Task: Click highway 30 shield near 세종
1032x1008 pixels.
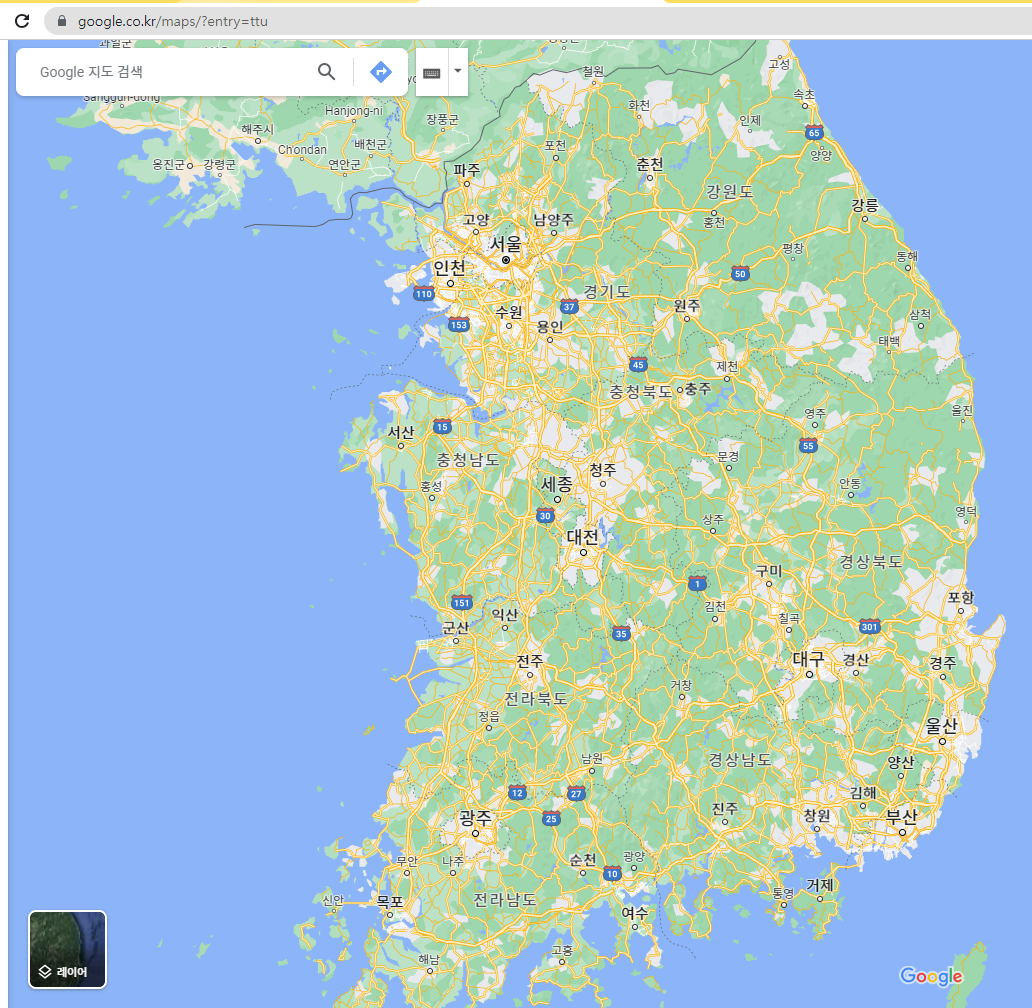Action: coord(545,515)
